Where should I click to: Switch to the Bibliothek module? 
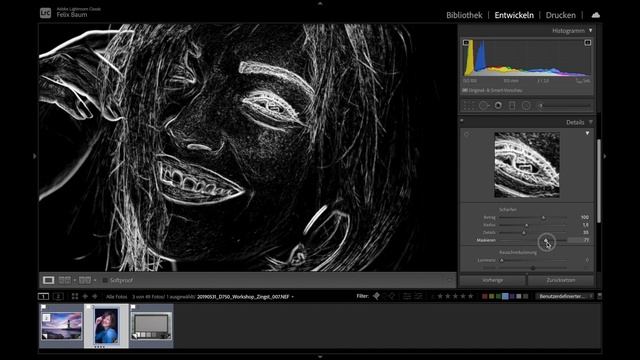click(464, 15)
